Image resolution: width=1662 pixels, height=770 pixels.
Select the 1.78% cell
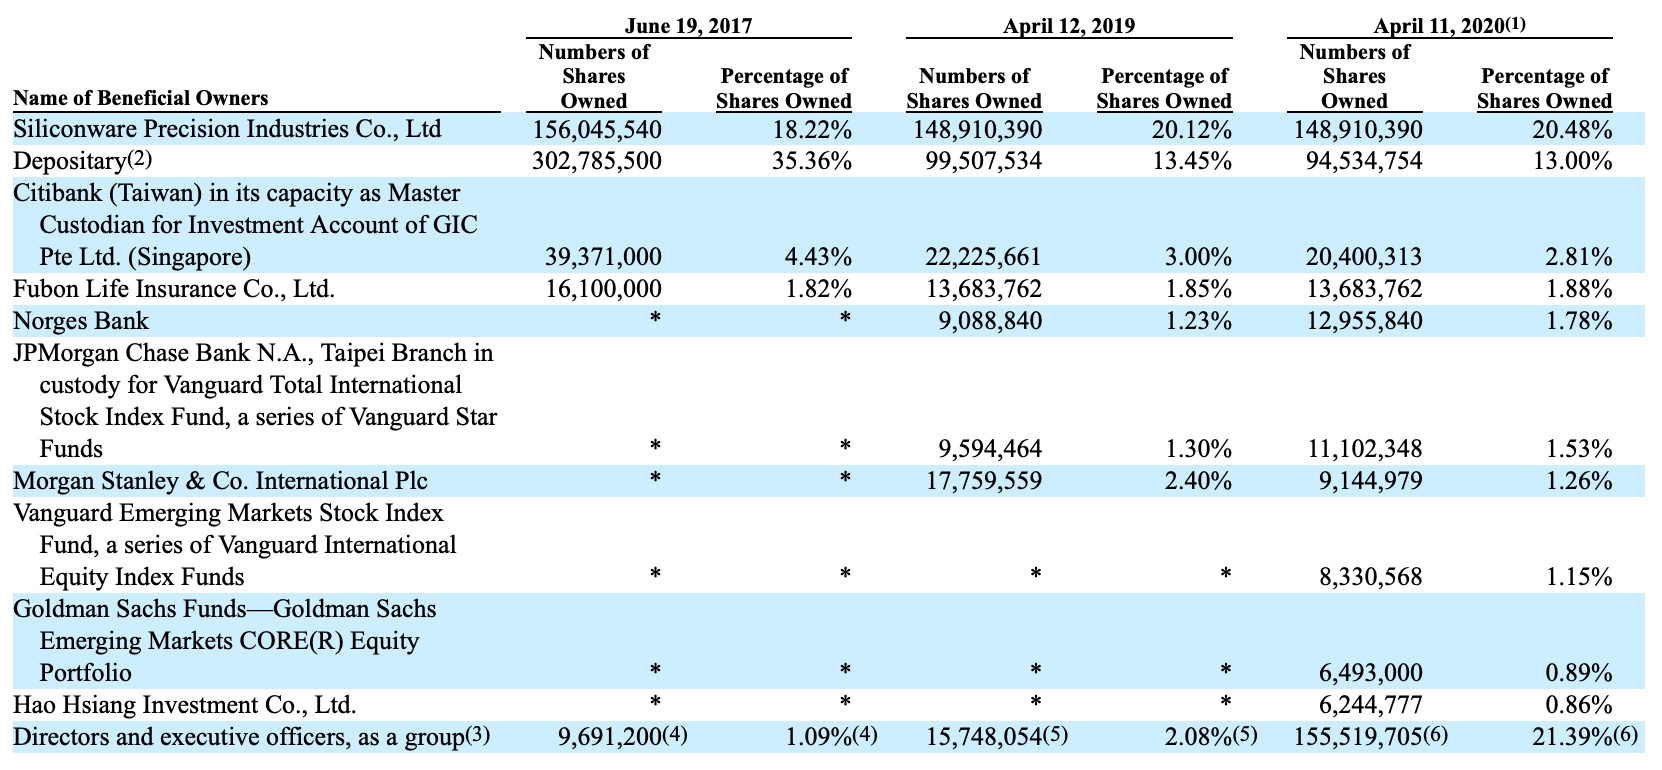pos(1579,321)
